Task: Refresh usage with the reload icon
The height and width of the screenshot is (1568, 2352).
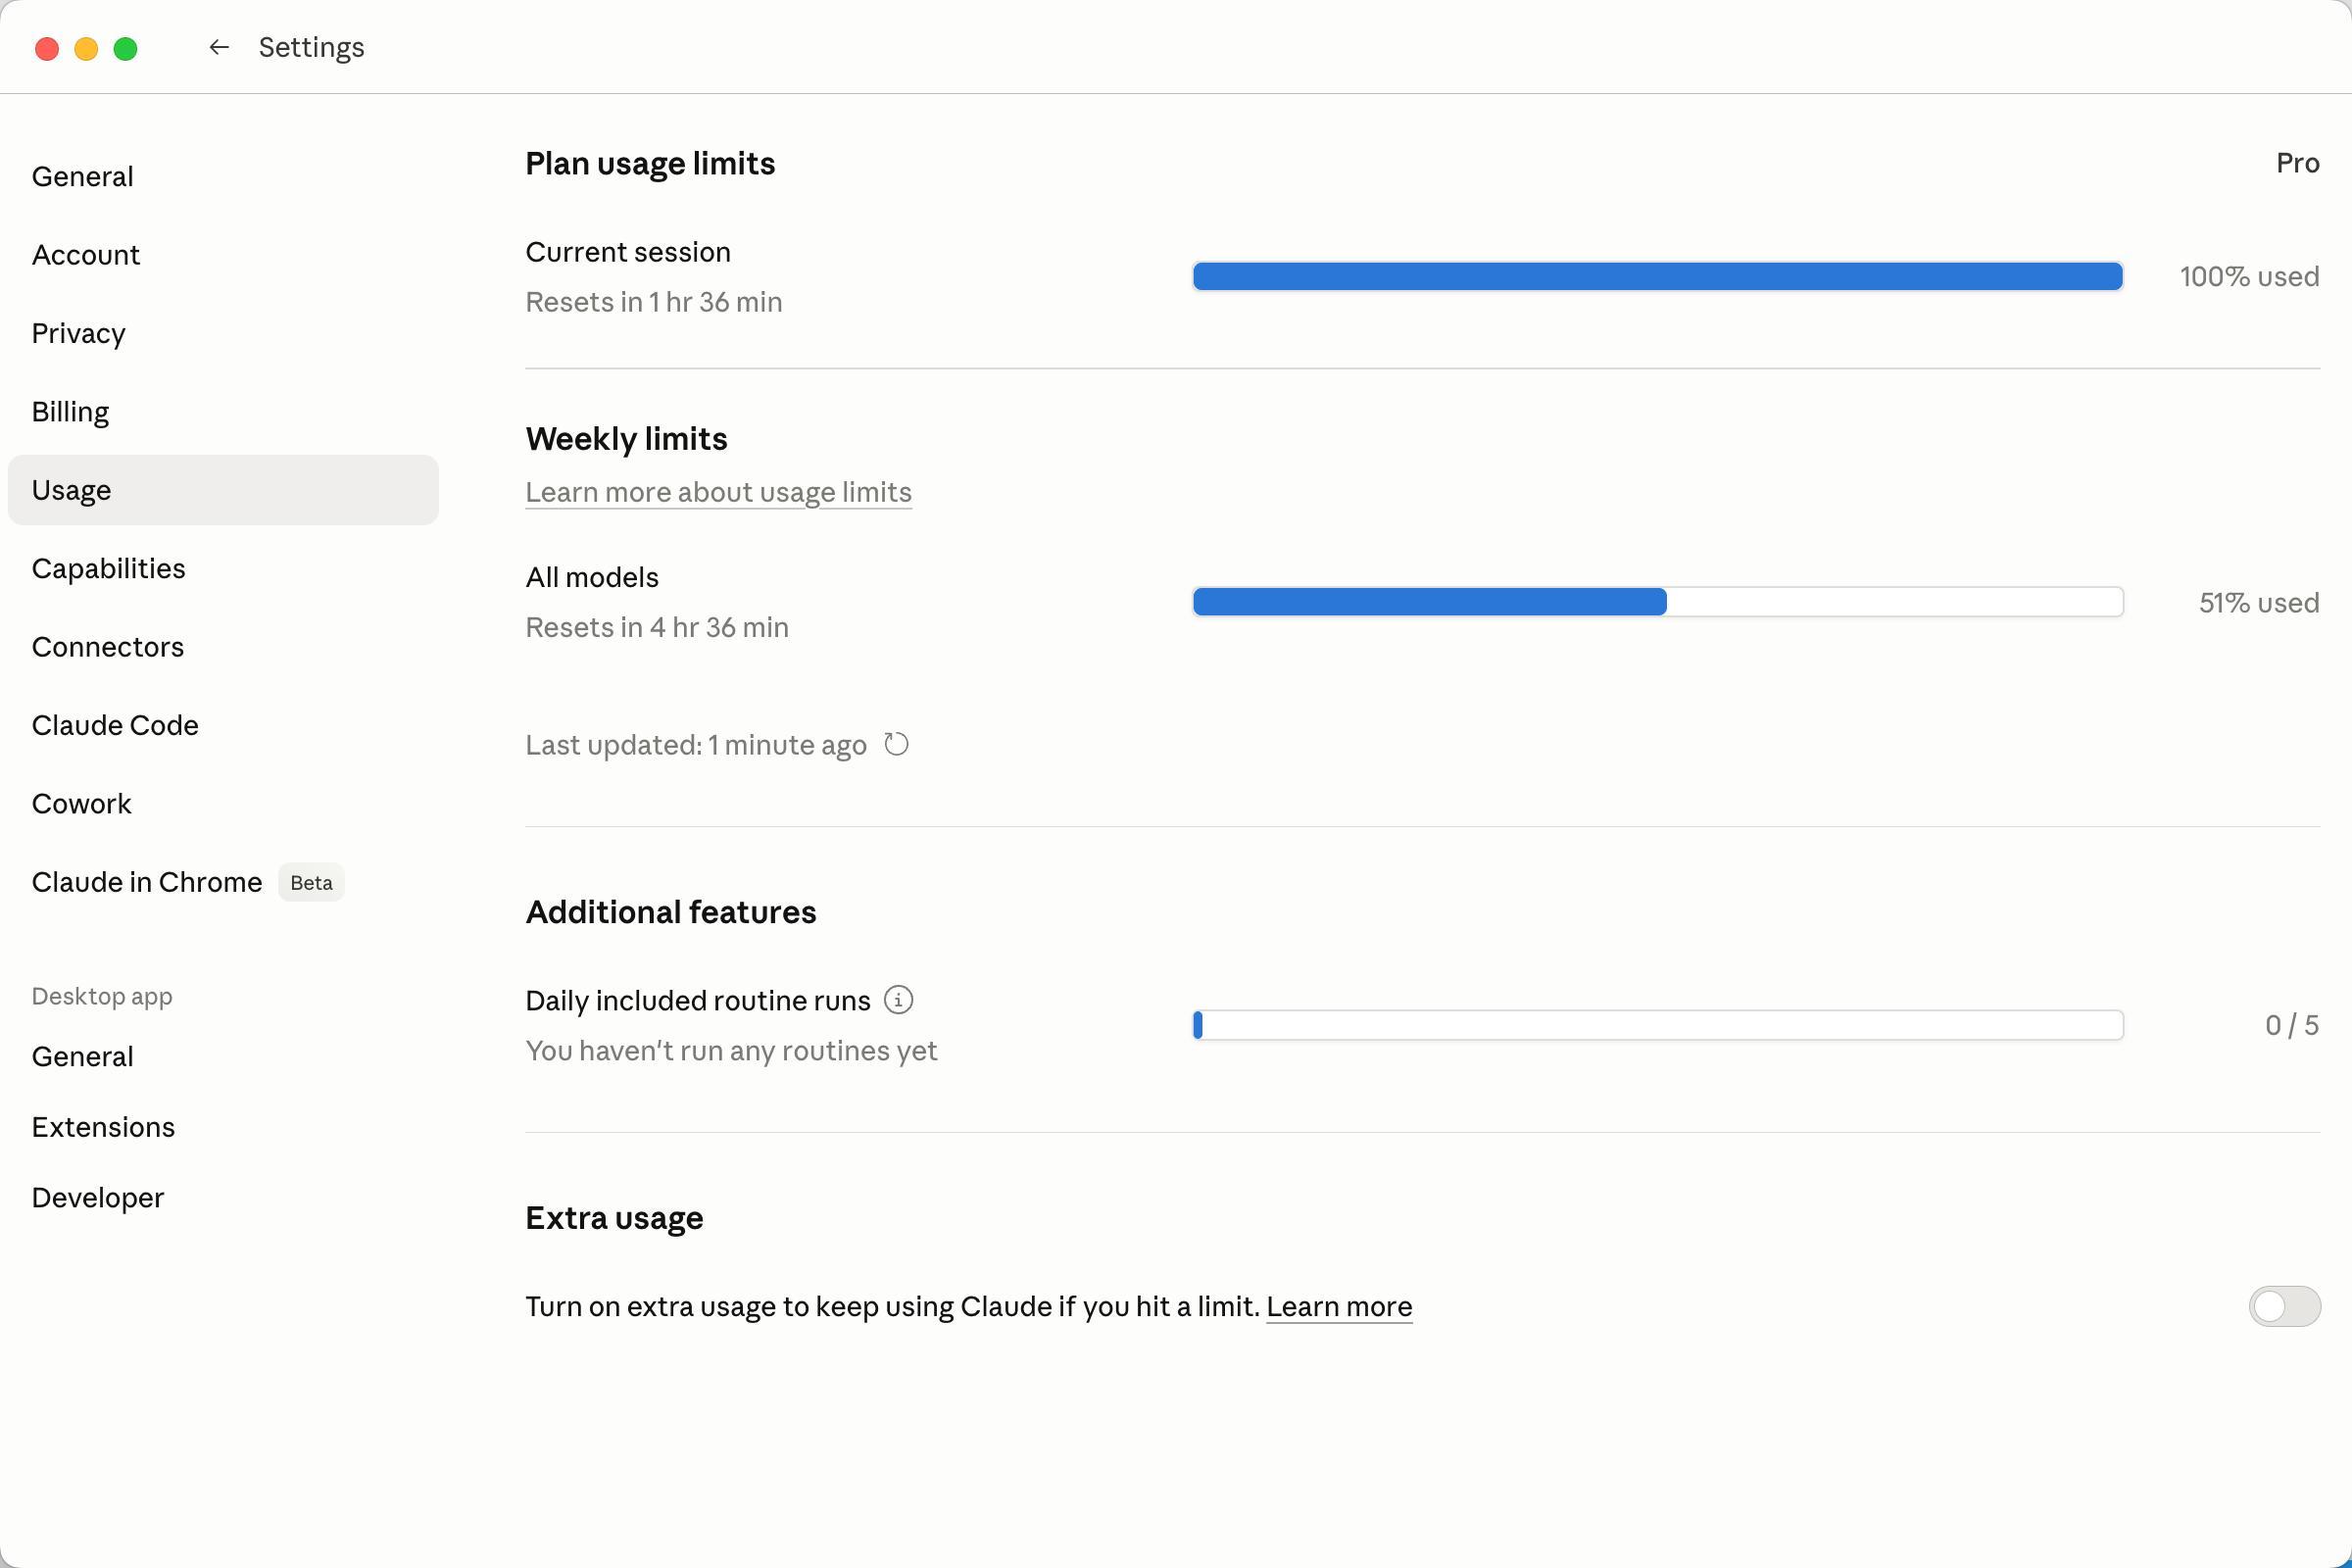Action: coord(896,744)
